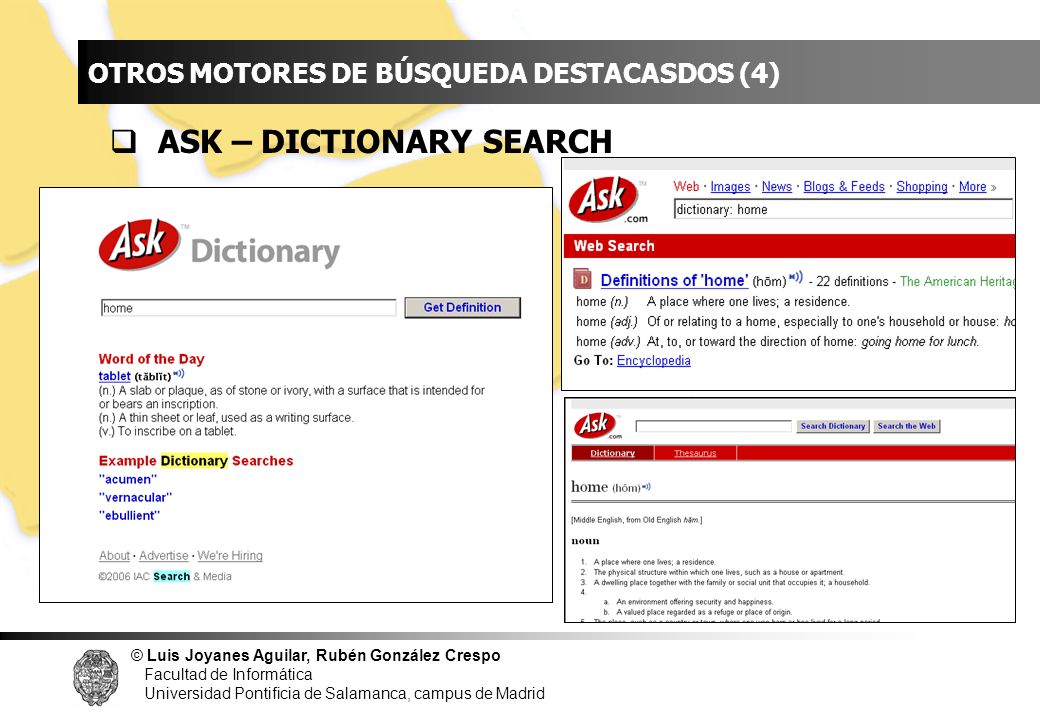Open the Advertise link
Image resolution: width=1040 pixels, height=720 pixels.
coord(164,556)
